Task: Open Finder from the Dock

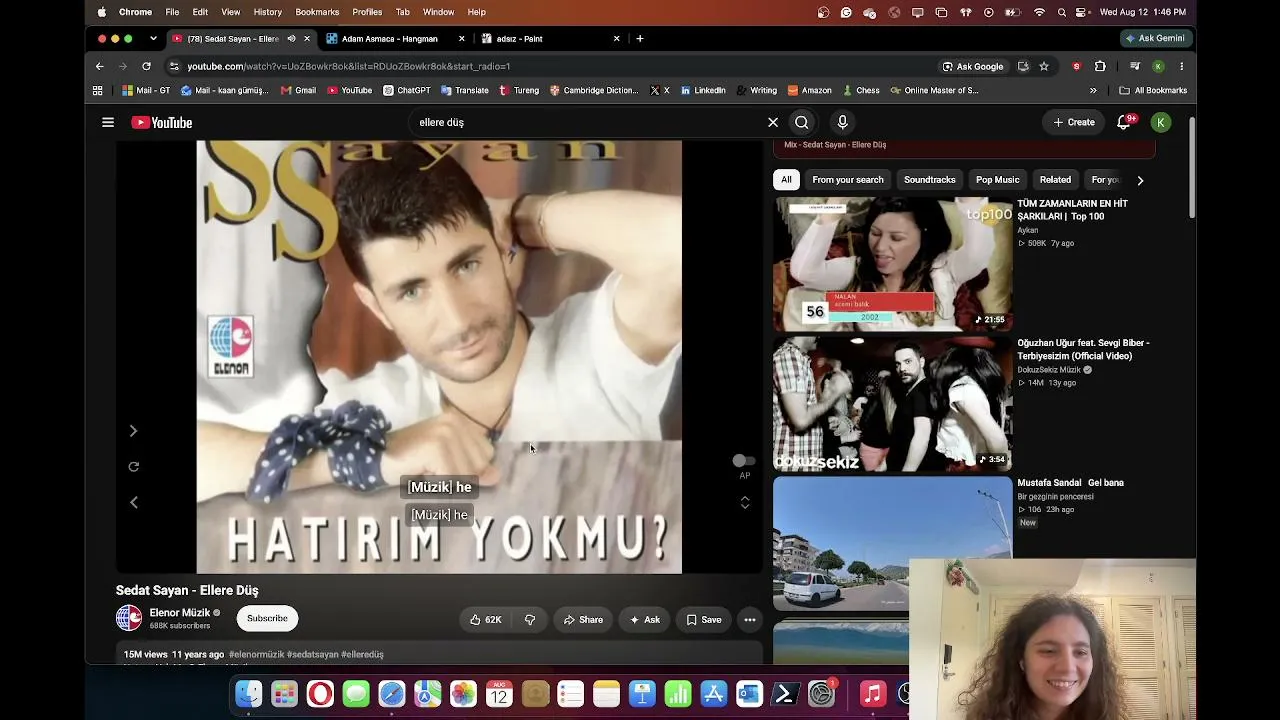Action: click(248, 693)
